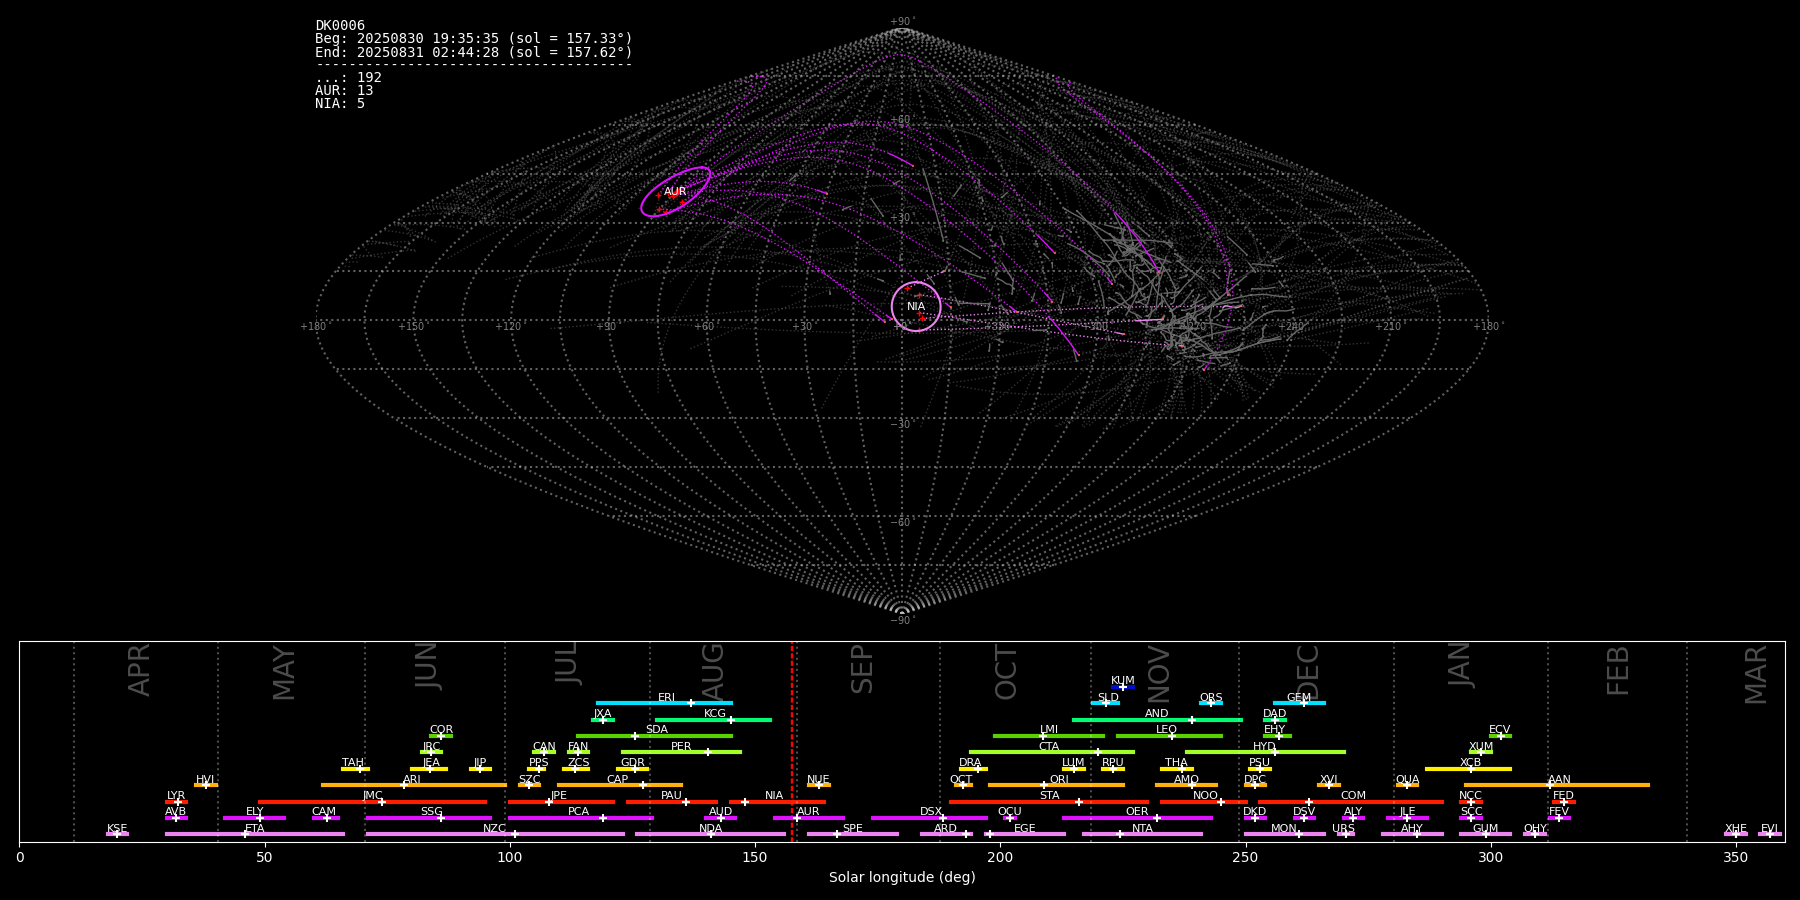Image resolution: width=1800 pixels, height=900 pixels.
Task: Click the DK0006 station title text
Action: pos(340,26)
